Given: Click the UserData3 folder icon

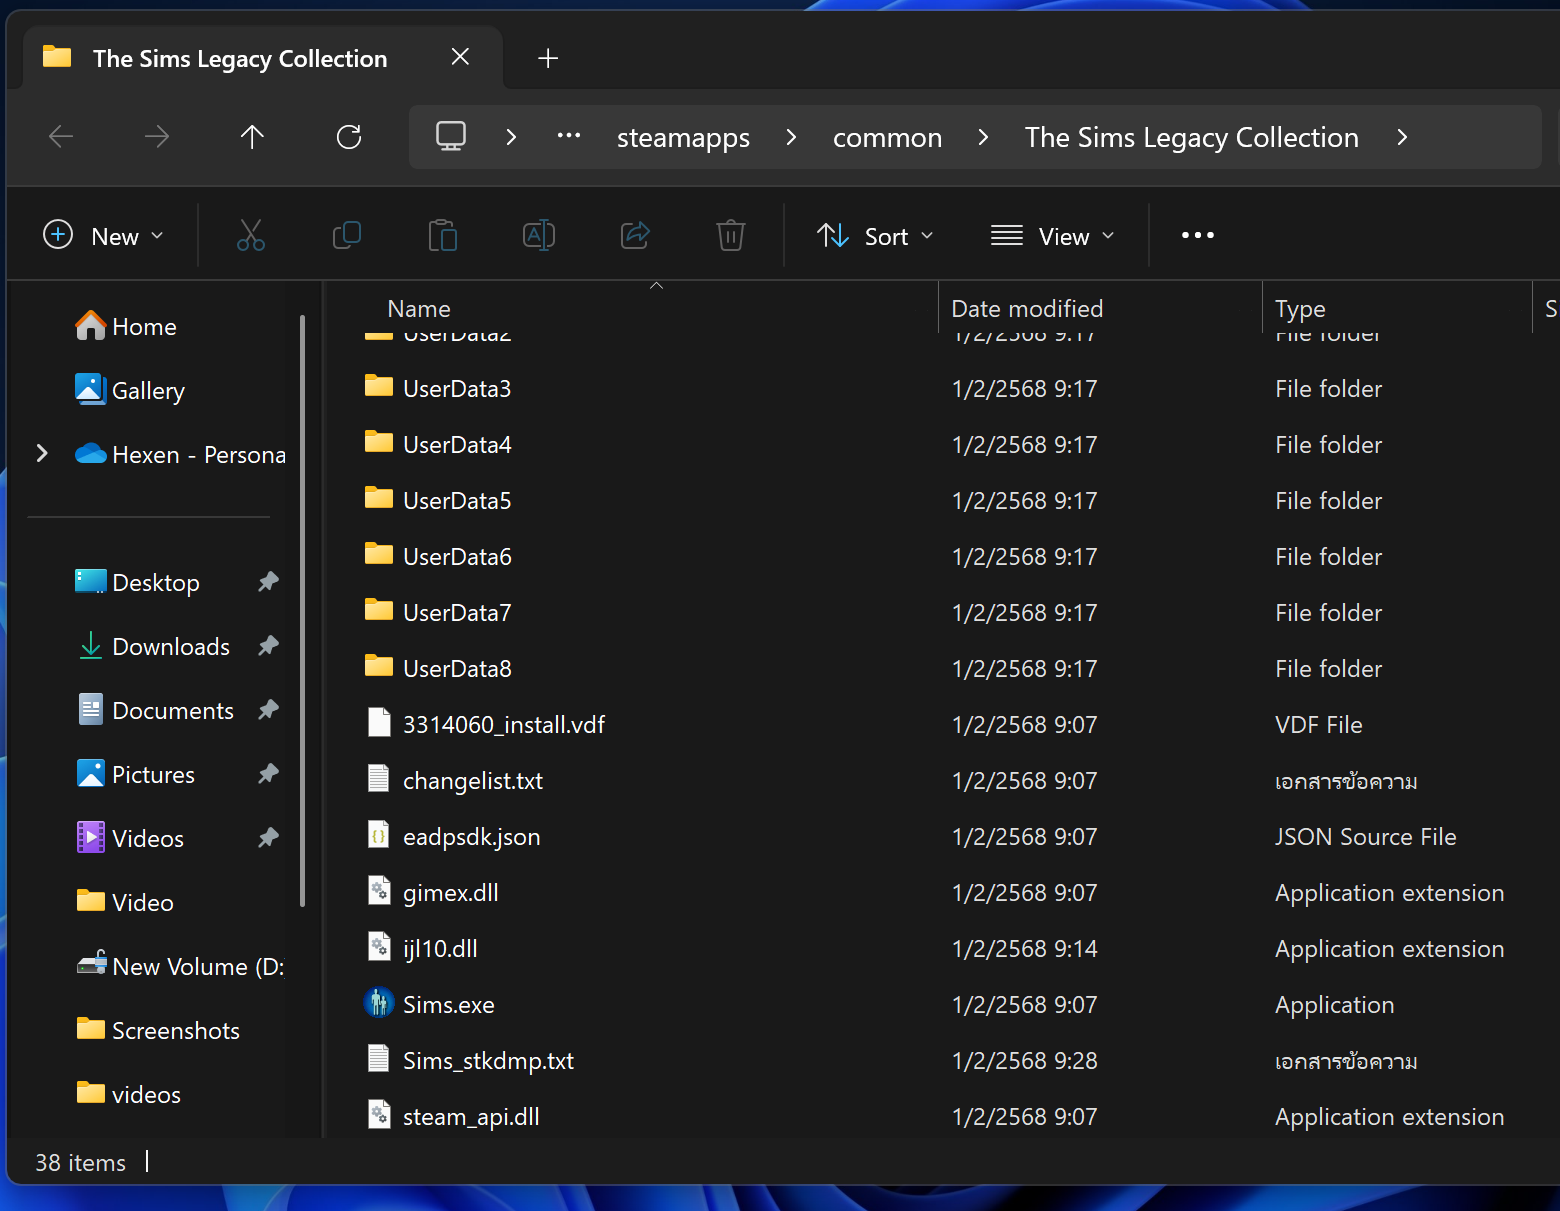Looking at the screenshot, I should tap(379, 386).
